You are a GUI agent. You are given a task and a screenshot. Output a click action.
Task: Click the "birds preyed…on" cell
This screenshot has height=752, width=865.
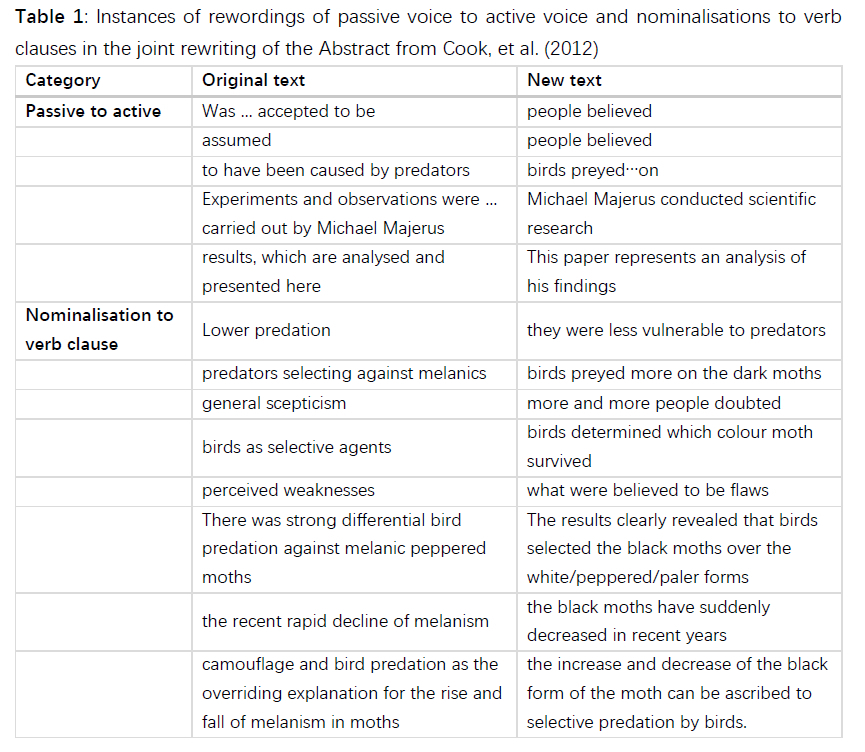tap(593, 170)
